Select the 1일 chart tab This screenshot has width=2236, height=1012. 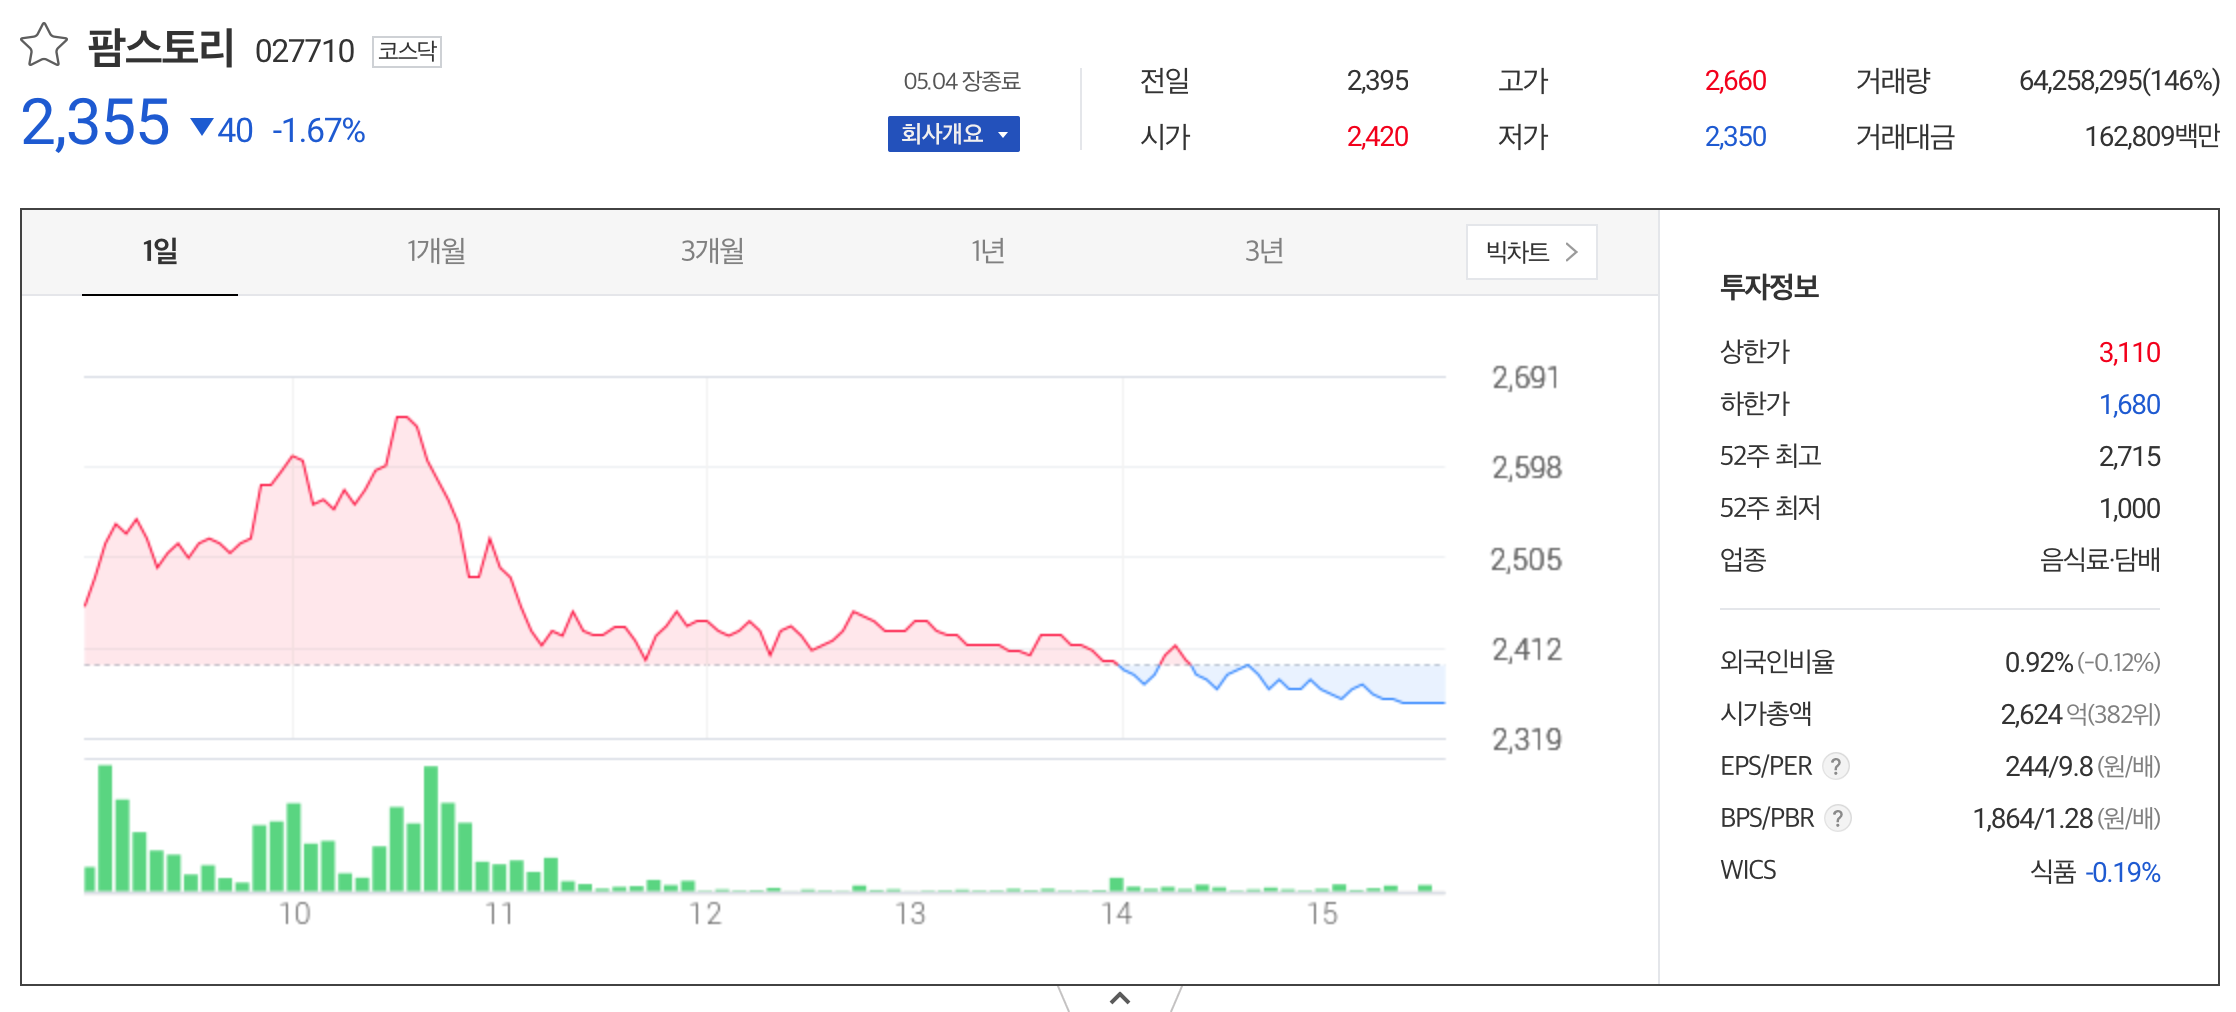[x=160, y=251]
